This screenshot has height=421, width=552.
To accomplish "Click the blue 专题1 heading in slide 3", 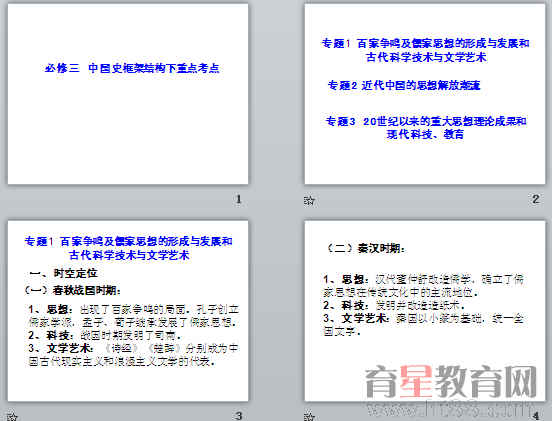I will coord(128,248).
